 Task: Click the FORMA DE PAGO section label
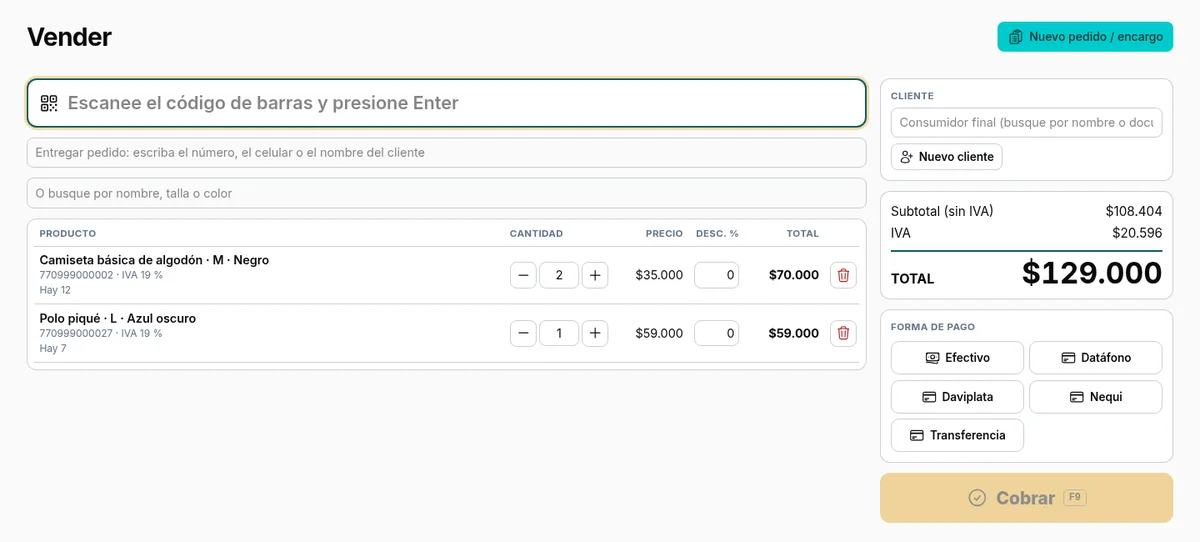pos(933,327)
